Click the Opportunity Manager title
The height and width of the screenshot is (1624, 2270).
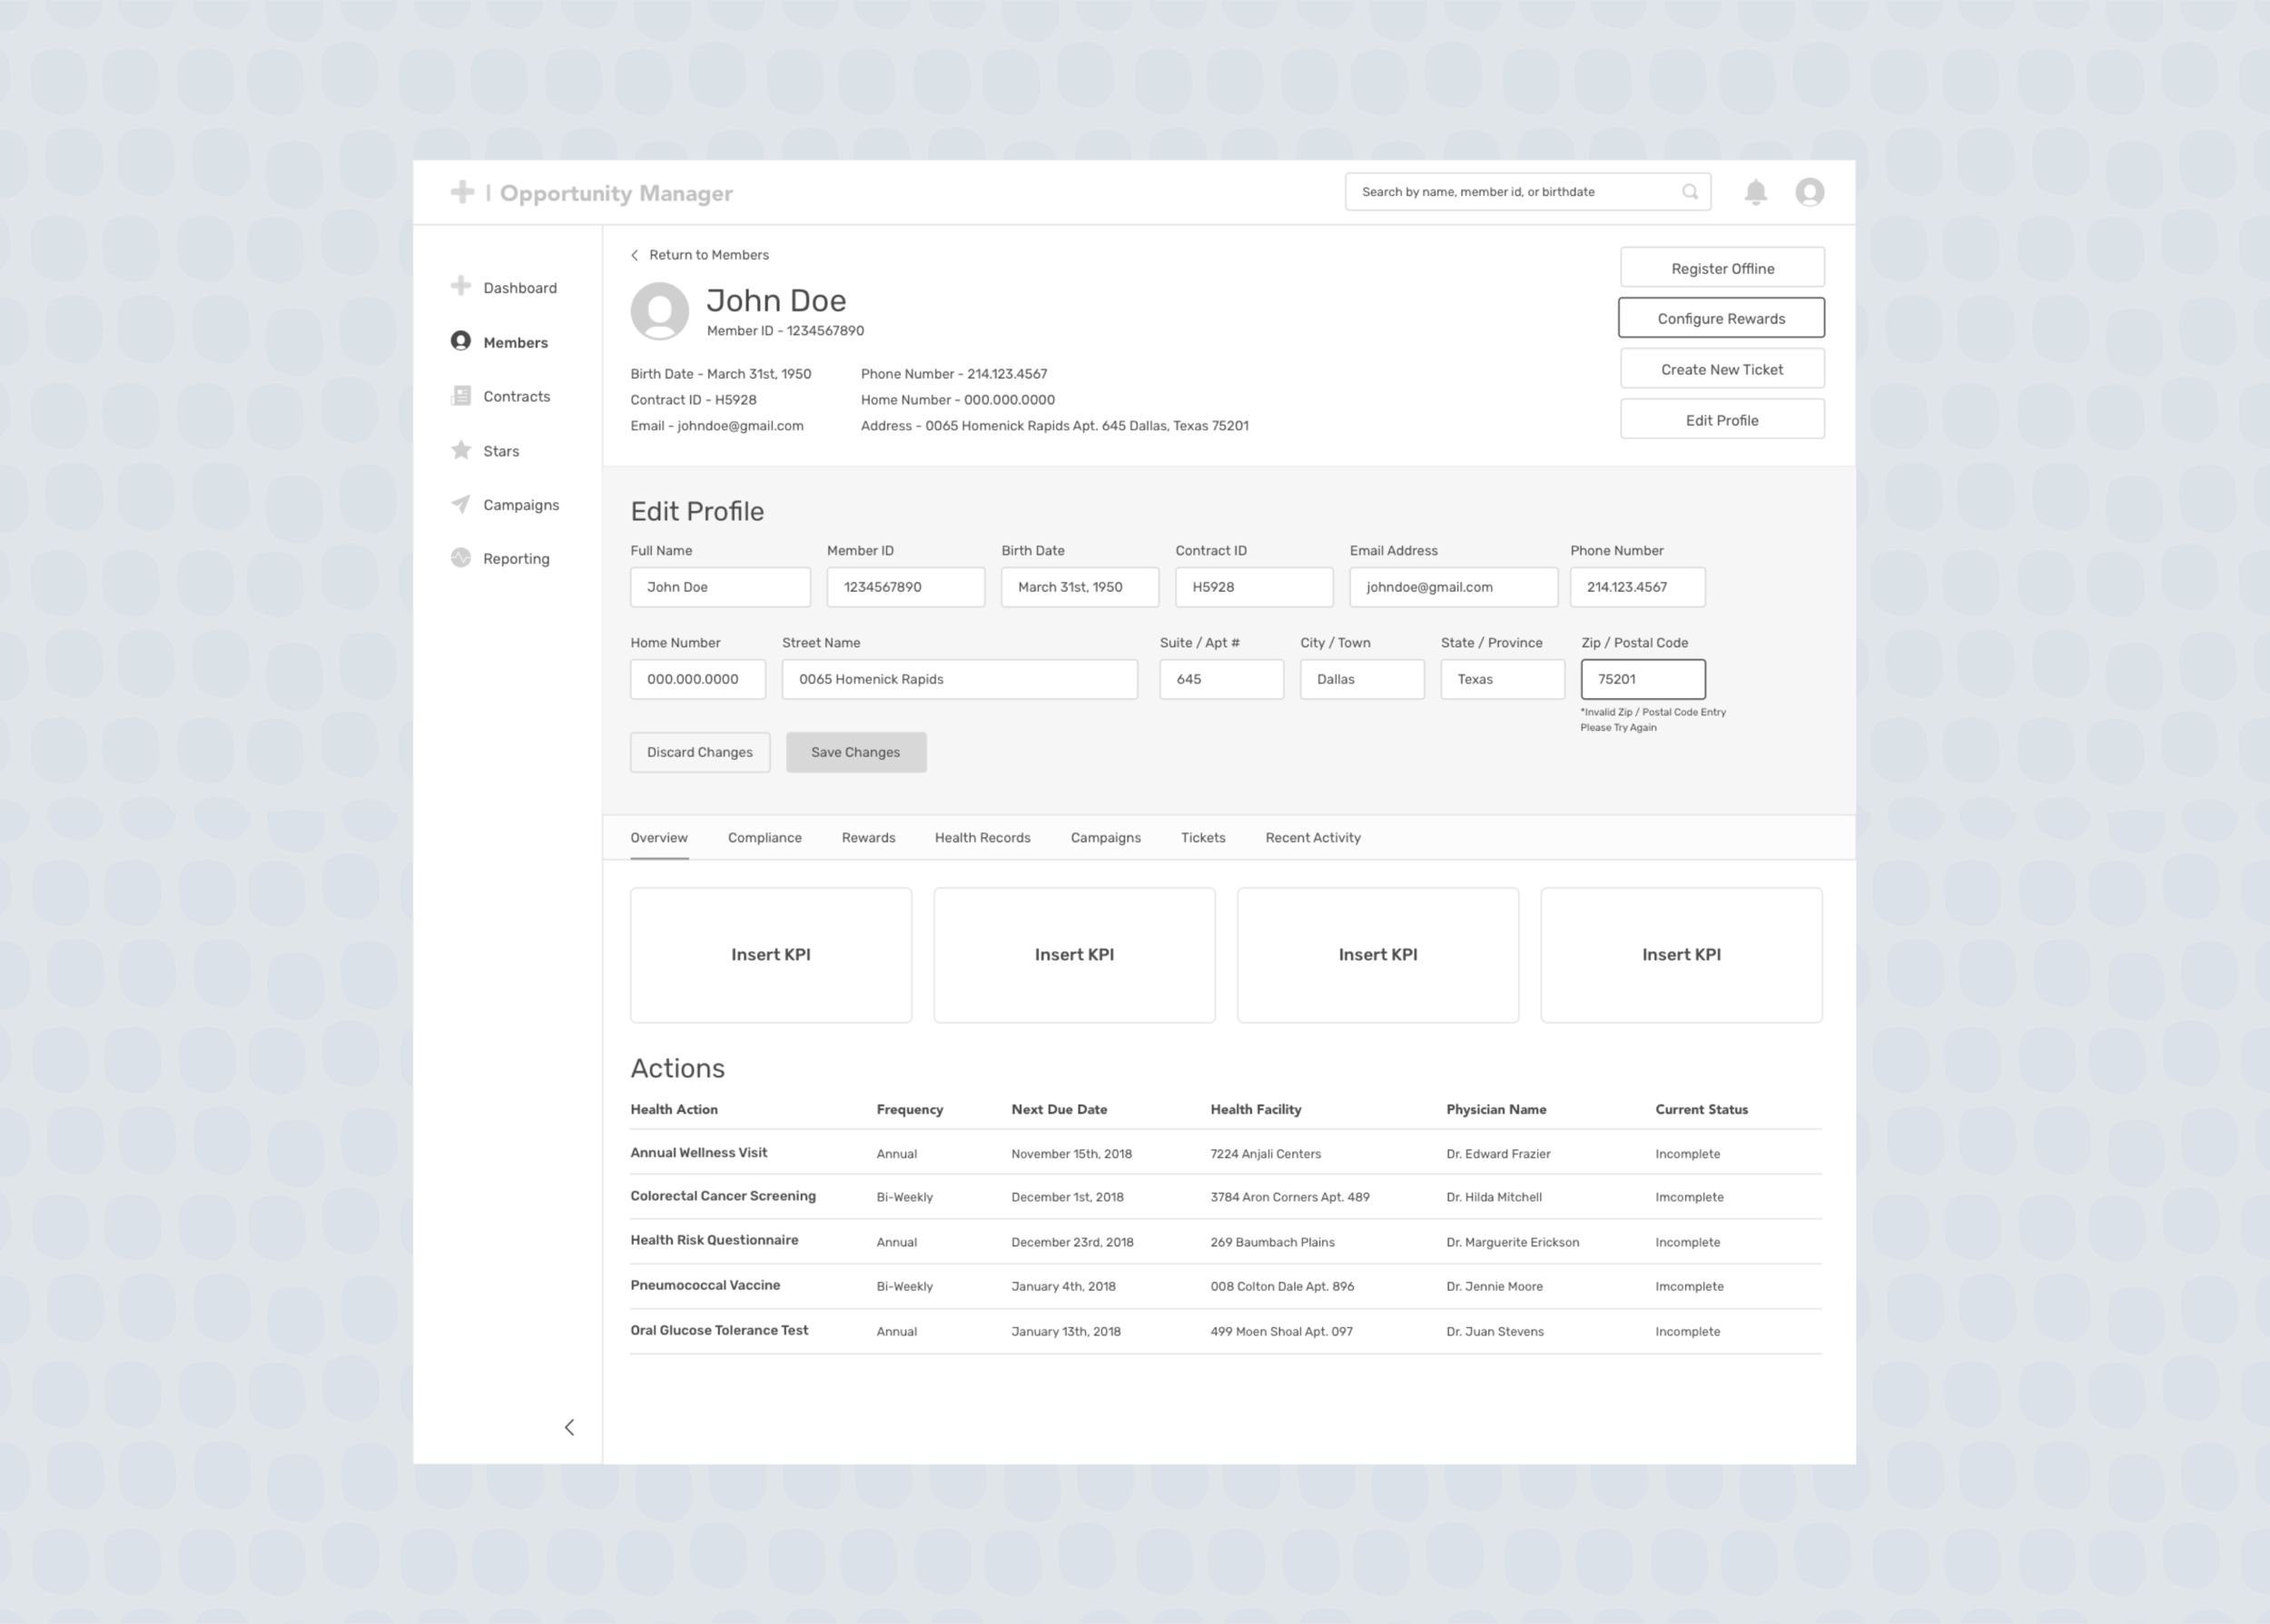[x=616, y=193]
